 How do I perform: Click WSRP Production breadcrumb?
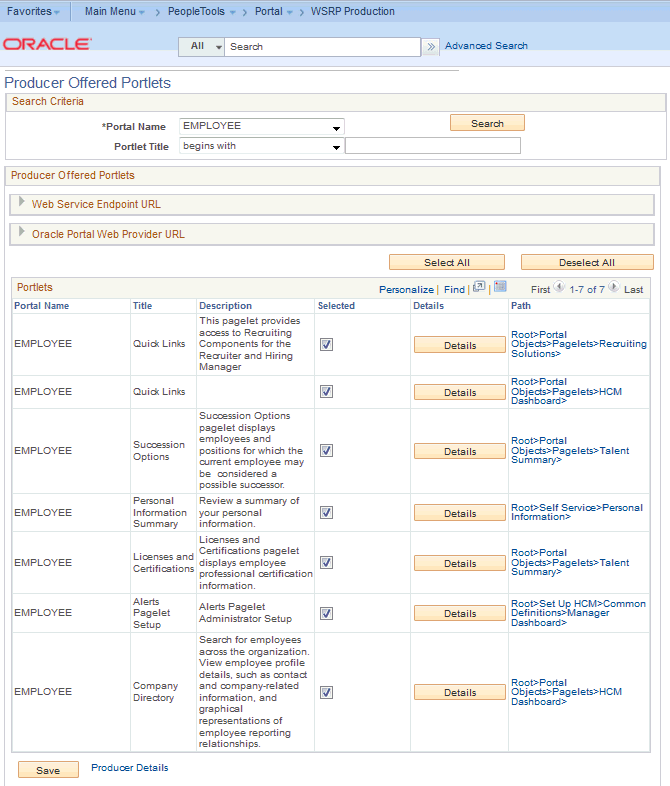coord(353,12)
